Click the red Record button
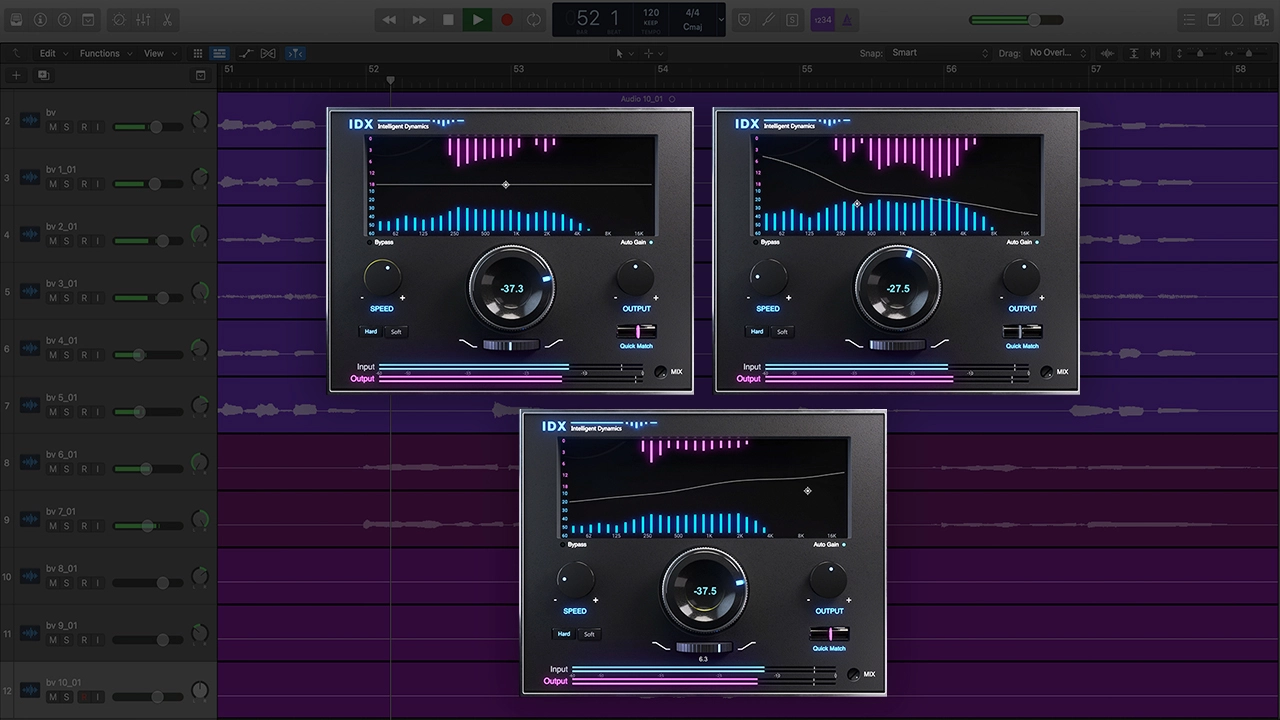 (x=506, y=19)
